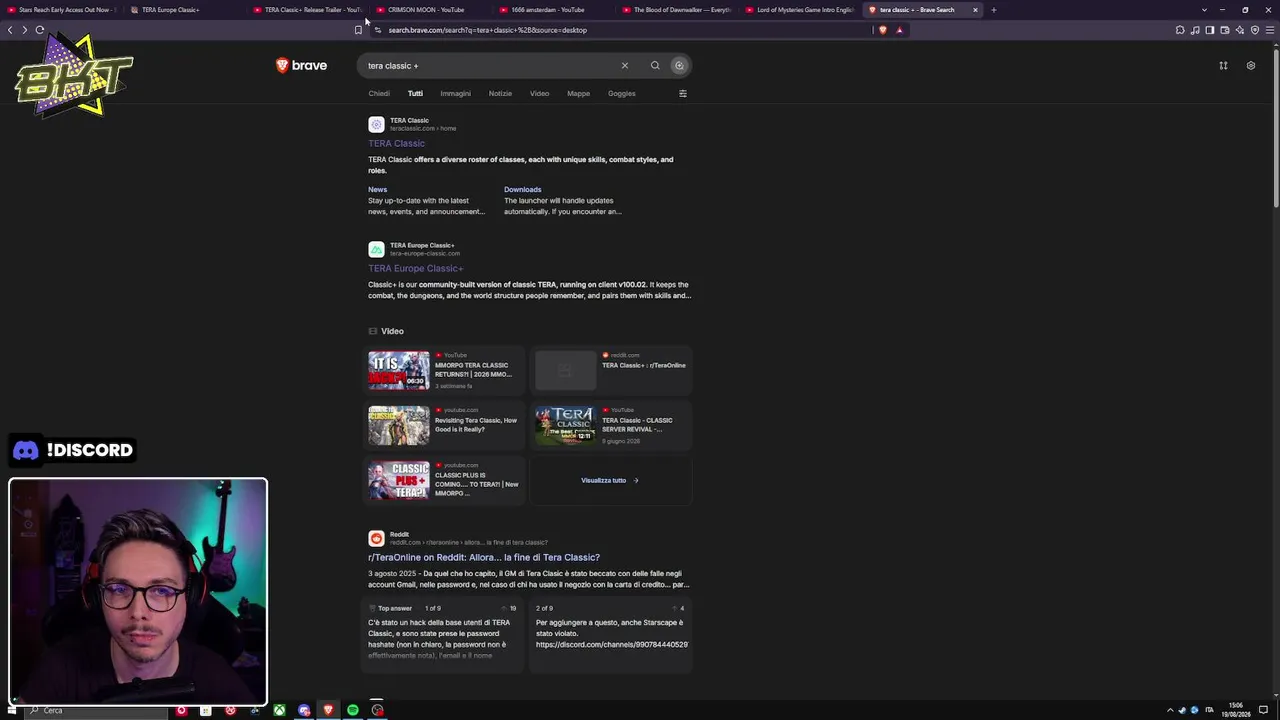Click the Reddit favicon of the r/TeraOnline result
Screen dimensions: 1280x720
(376, 539)
